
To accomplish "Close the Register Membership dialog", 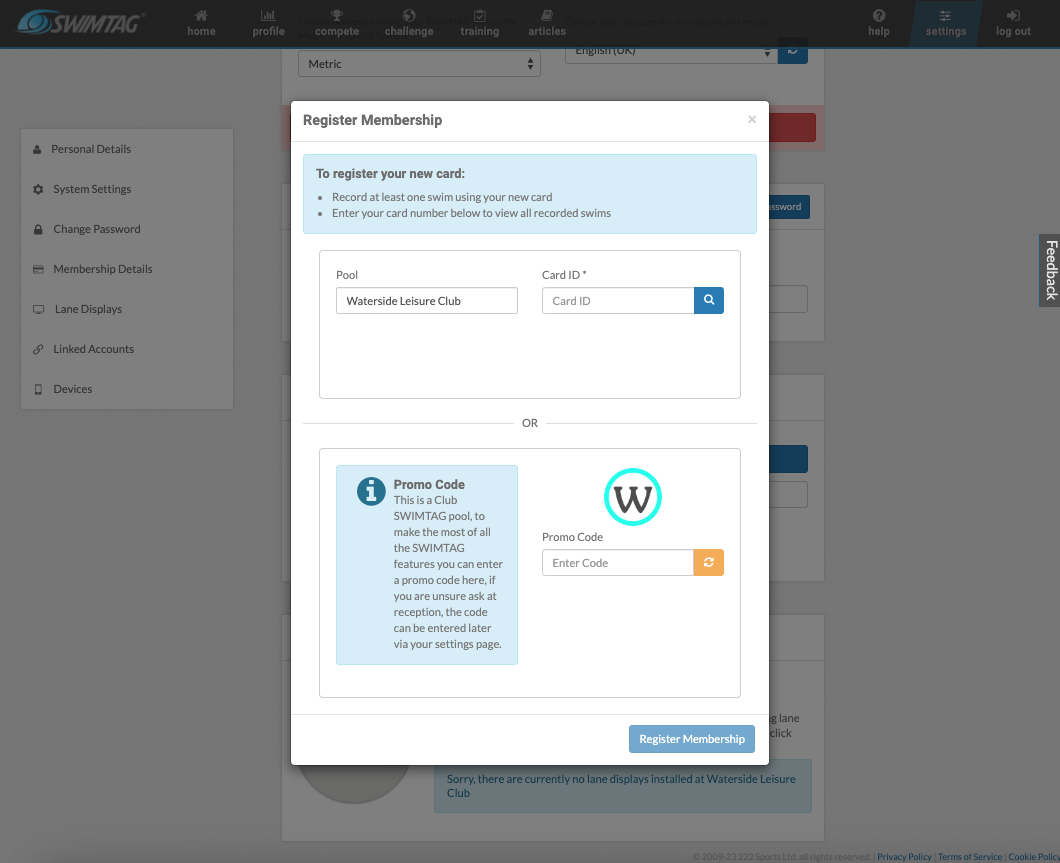I will (752, 120).
